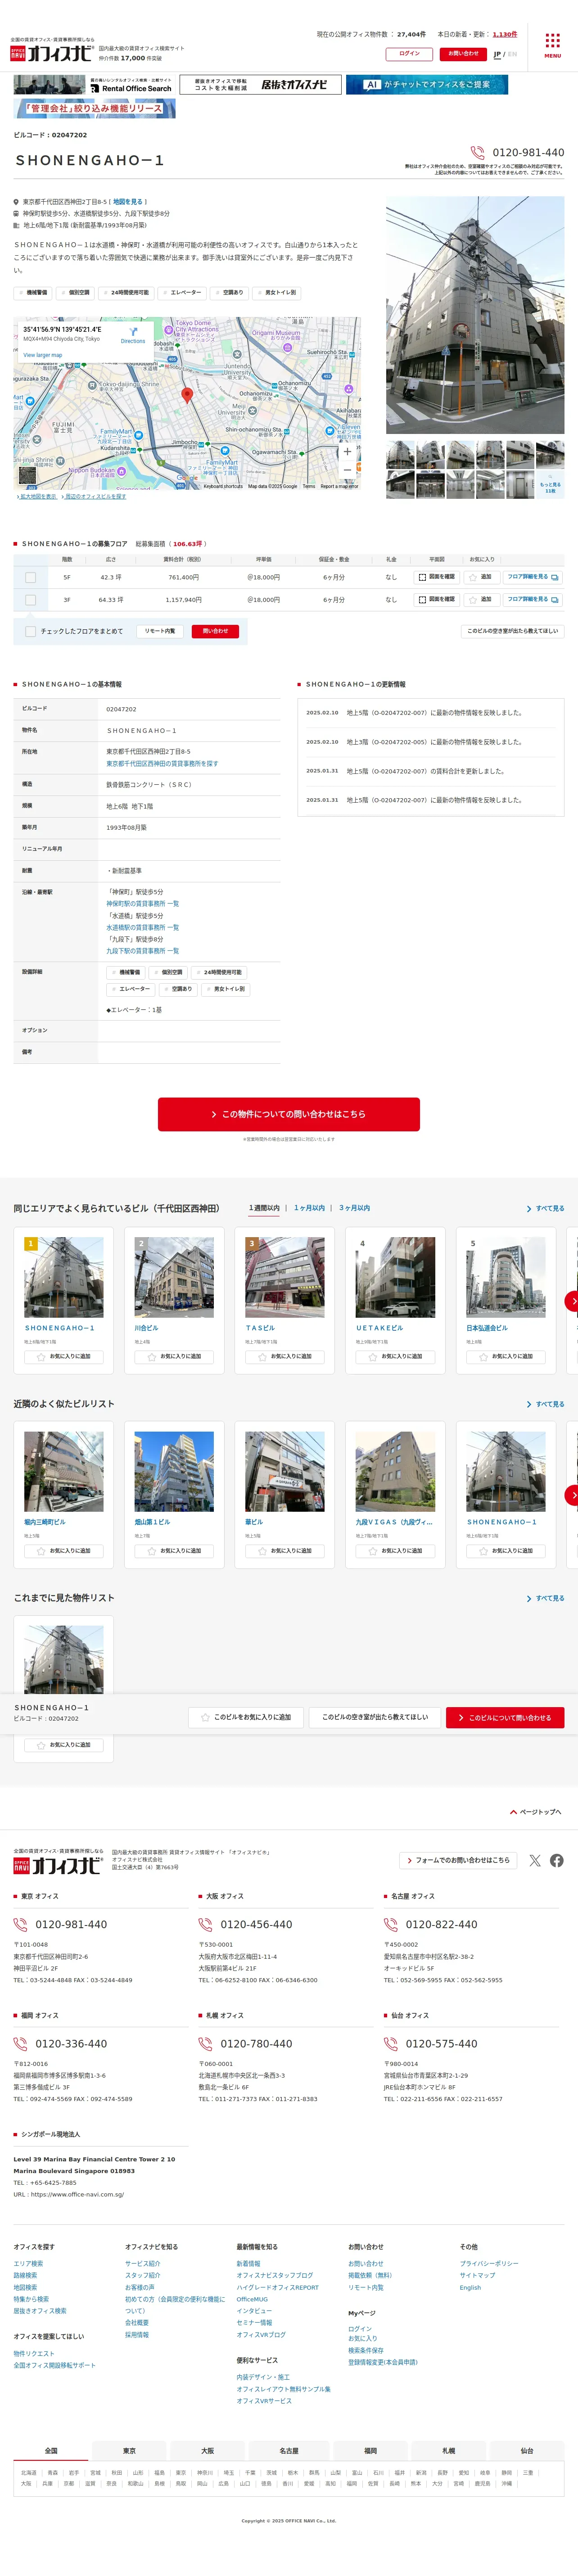
Task: Click この物件についての問い合わせはこちら button
Action: click(x=289, y=1114)
